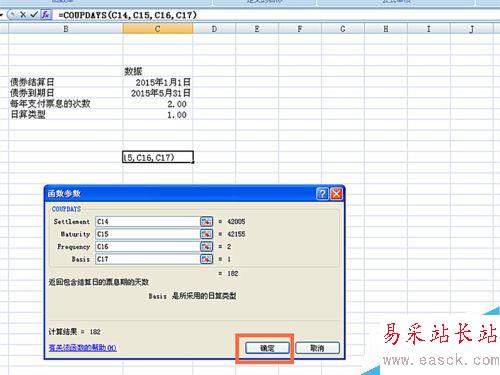Collapse dialog via Settlement range selector icon
Image resolution: width=500 pixels, height=375 pixels.
[x=206, y=222]
